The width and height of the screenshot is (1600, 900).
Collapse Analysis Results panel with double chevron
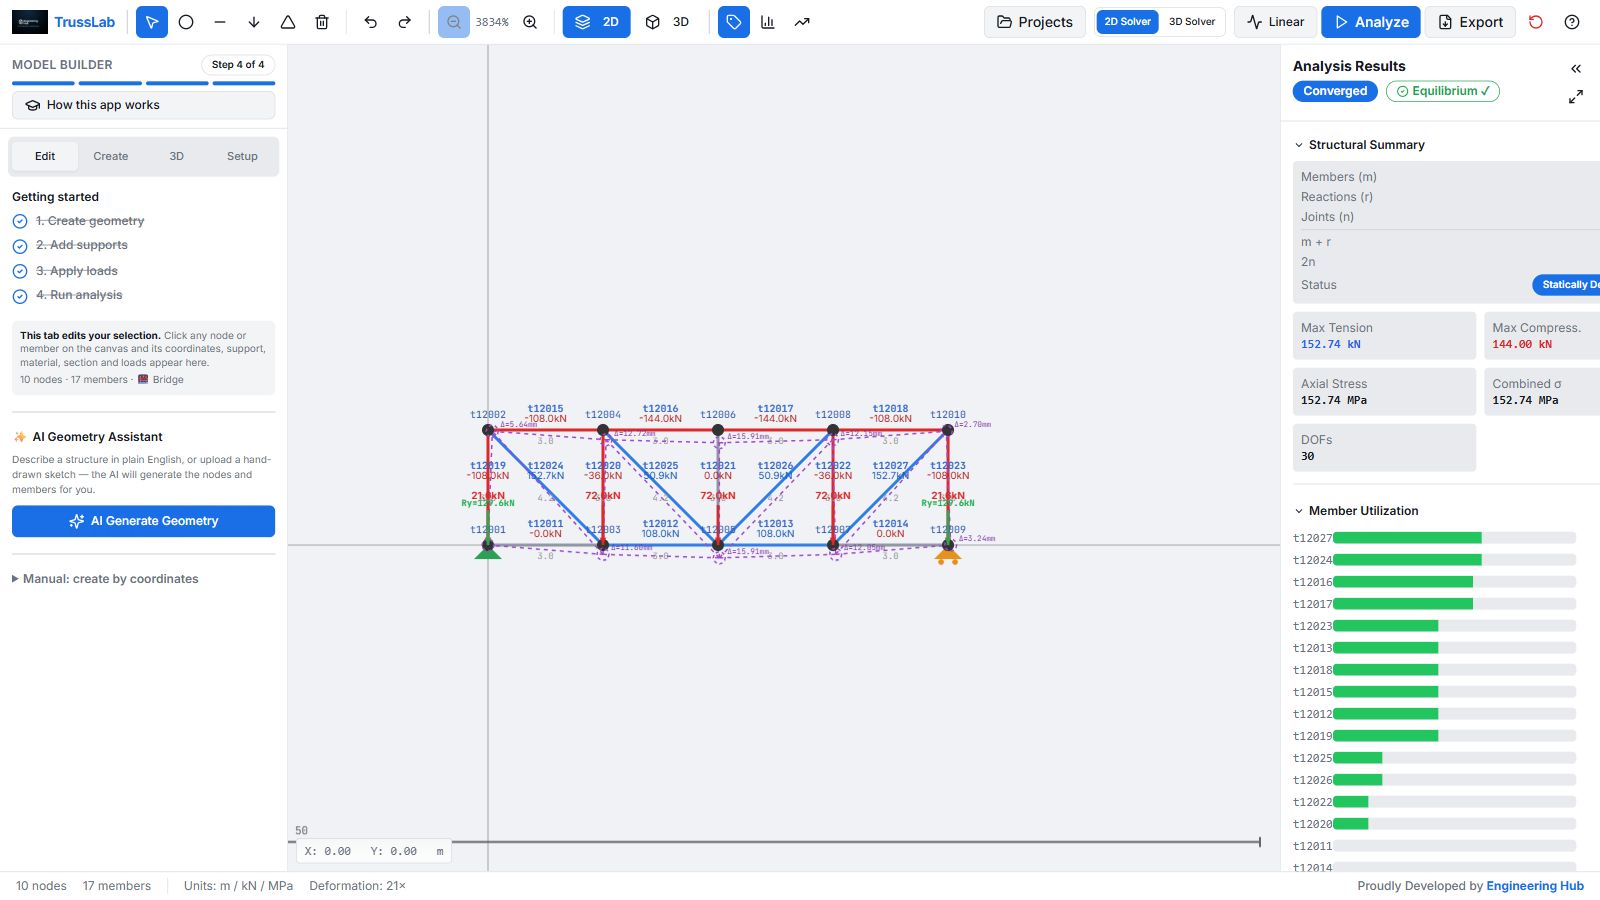click(x=1576, y=69)
